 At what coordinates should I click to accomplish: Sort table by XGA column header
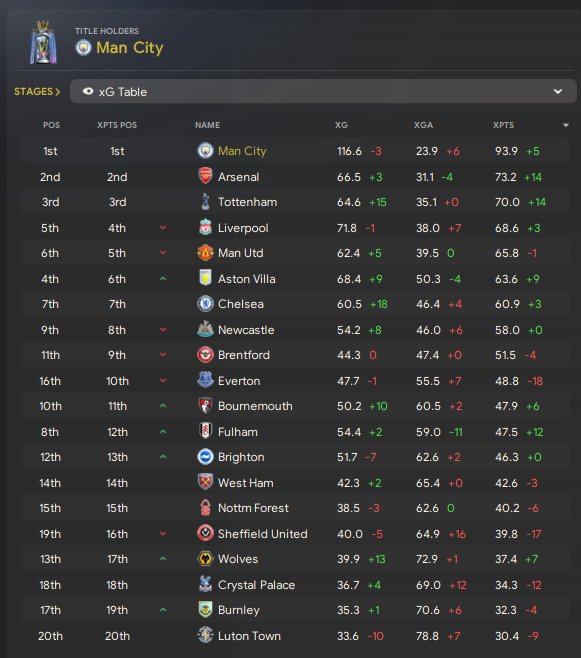[x=423, y=125]
